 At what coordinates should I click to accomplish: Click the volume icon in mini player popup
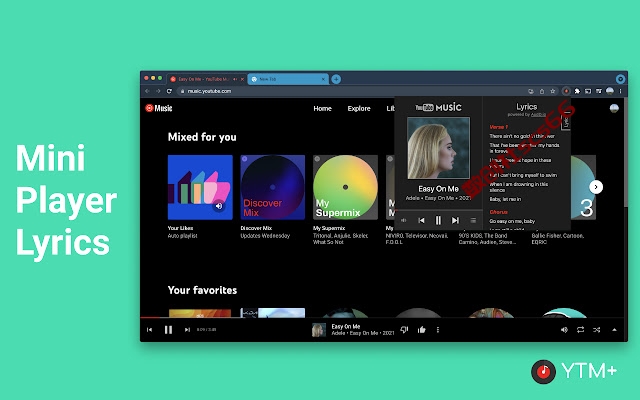tap(404, 220)
